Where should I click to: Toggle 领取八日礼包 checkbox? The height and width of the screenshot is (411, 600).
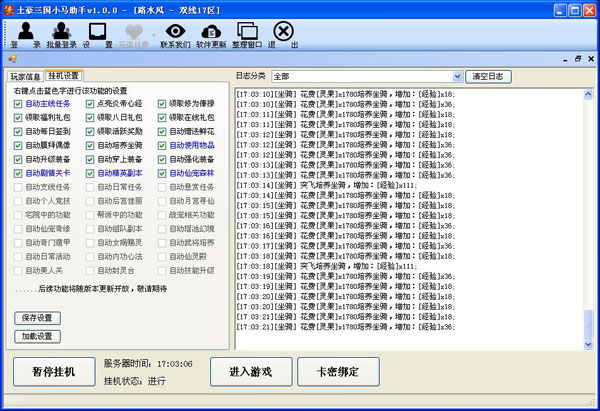[x=90, y=117]
